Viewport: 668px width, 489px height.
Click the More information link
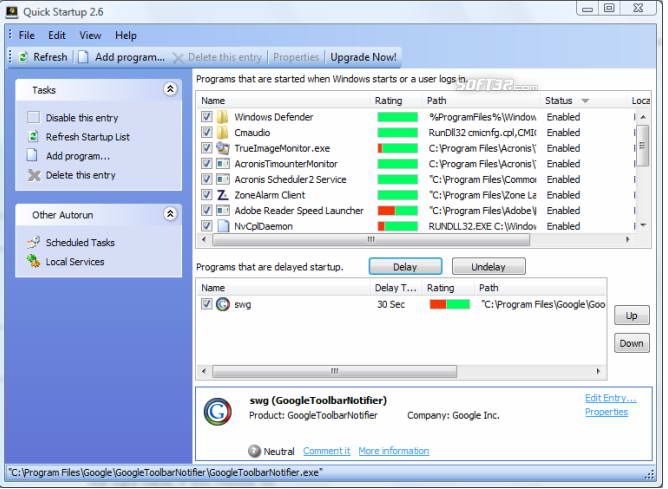(x=394, y=451)
